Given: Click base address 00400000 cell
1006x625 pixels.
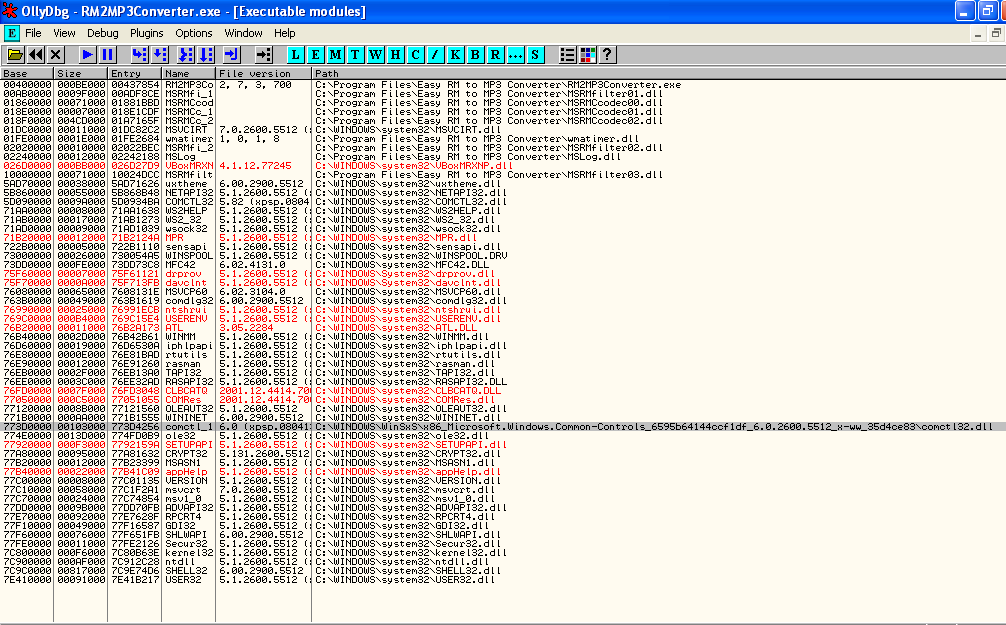Looking at the screenshot, I should coord(27,85).
